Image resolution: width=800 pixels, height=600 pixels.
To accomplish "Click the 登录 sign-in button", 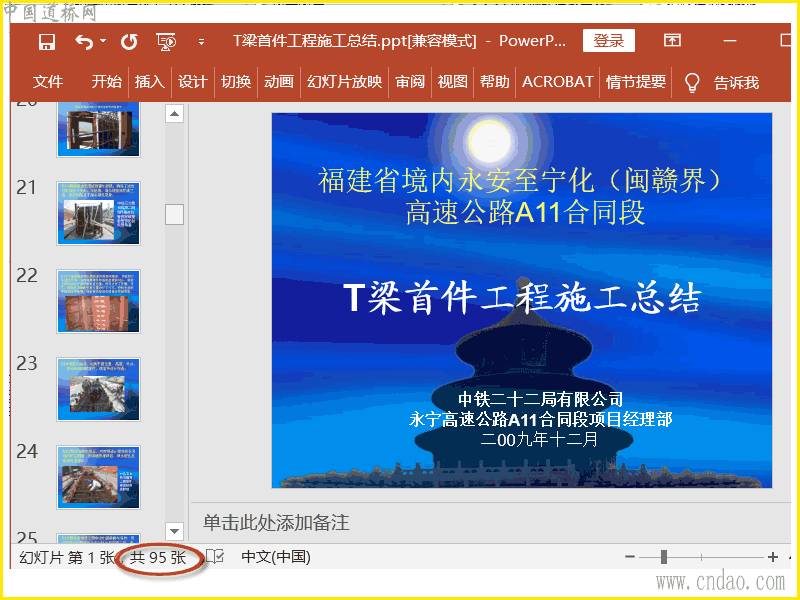I will click(609, 41).
